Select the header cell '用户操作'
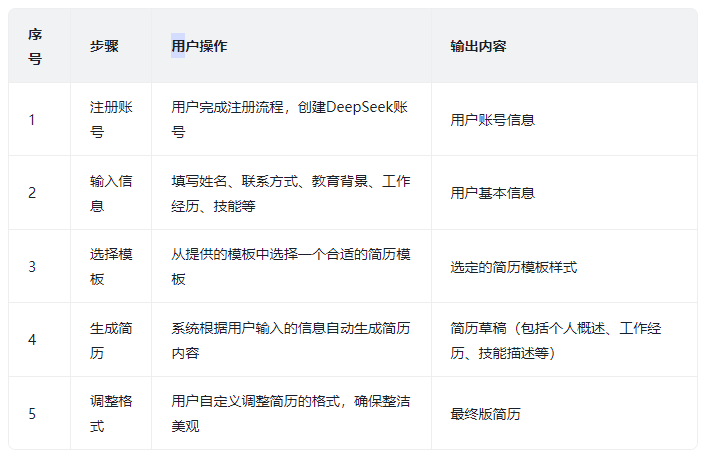 (291, 46)
